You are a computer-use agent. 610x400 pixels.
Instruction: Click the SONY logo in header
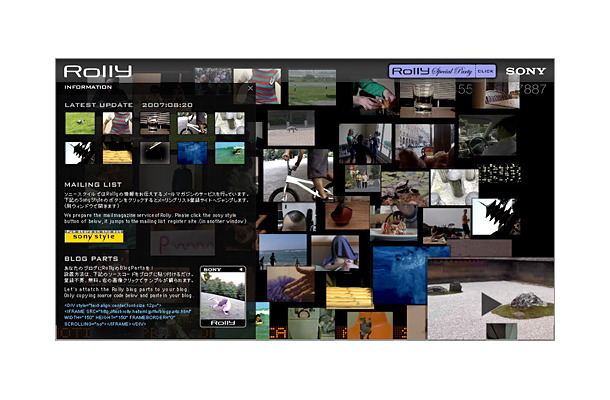(526, 71)
